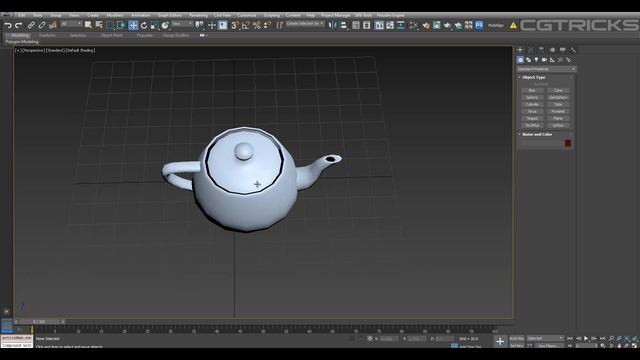The image size is (640, 360).
Task: Open the Animation menu
Action: click(x=140, y=16)
